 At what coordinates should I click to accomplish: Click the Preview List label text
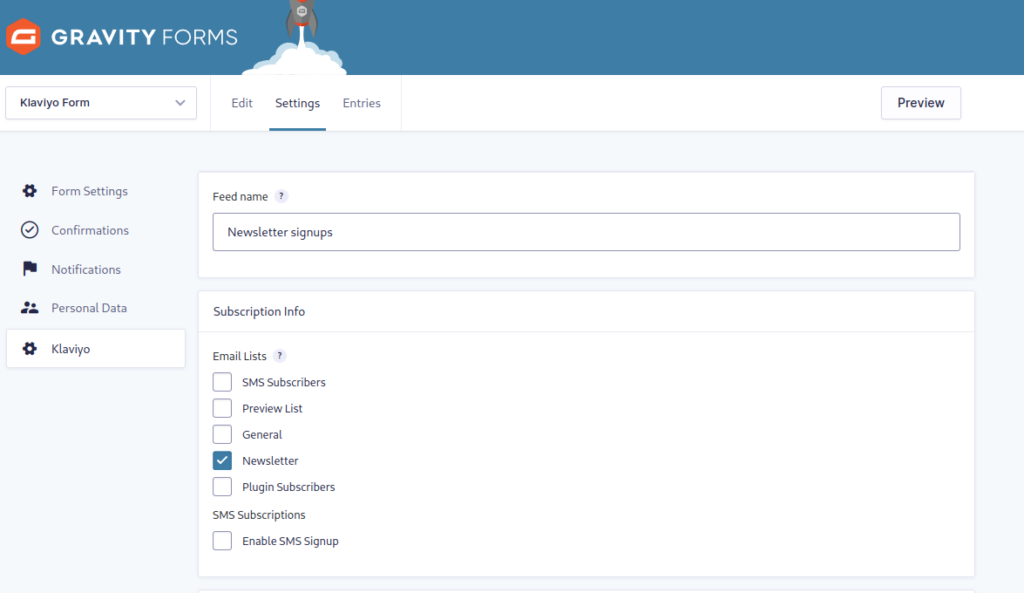click(x=272, y=408)
